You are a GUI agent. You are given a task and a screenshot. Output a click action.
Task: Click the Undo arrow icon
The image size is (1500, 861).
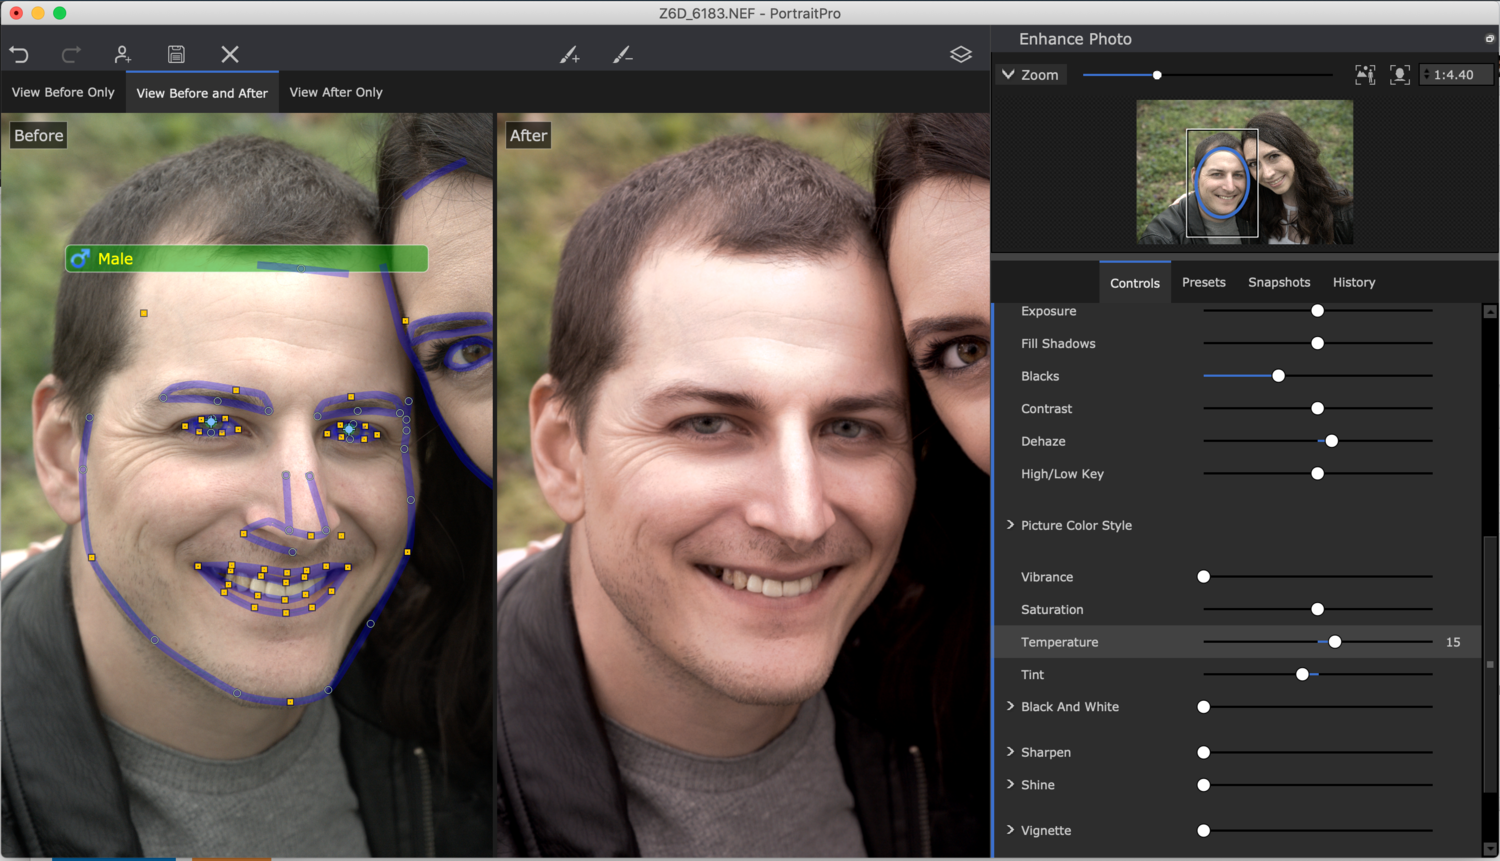(19, 55)
